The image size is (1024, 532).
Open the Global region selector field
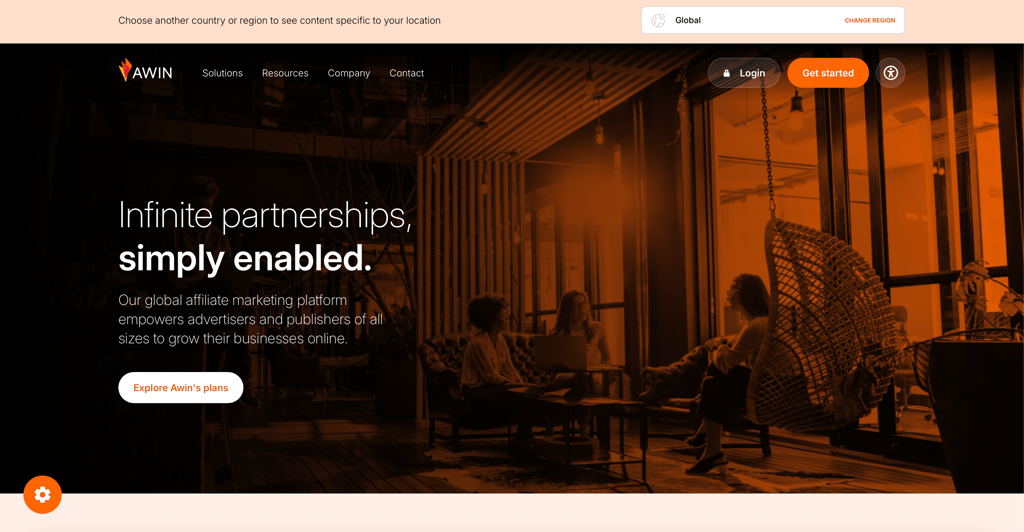coord(773,20)
